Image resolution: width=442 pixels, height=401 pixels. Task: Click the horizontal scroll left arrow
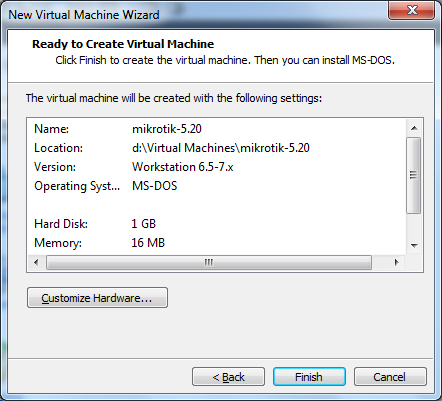36,262
